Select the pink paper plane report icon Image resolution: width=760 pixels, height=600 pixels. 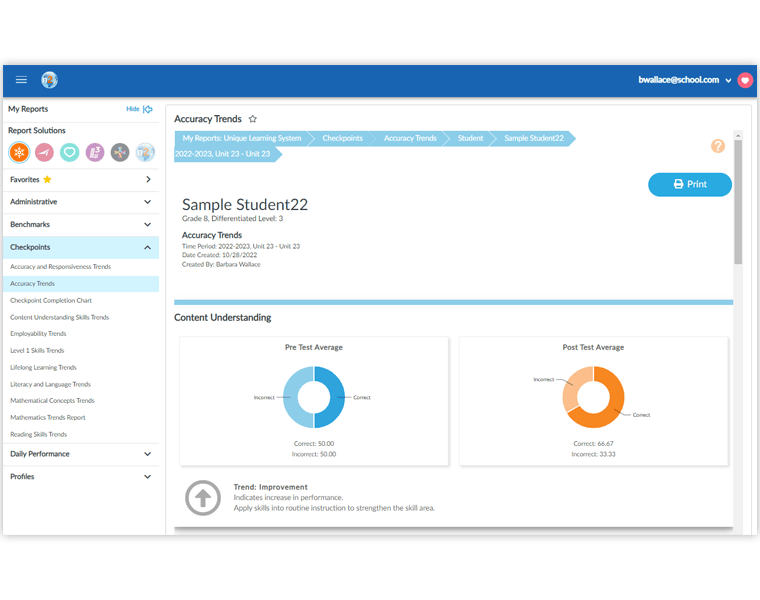point(45,153)
